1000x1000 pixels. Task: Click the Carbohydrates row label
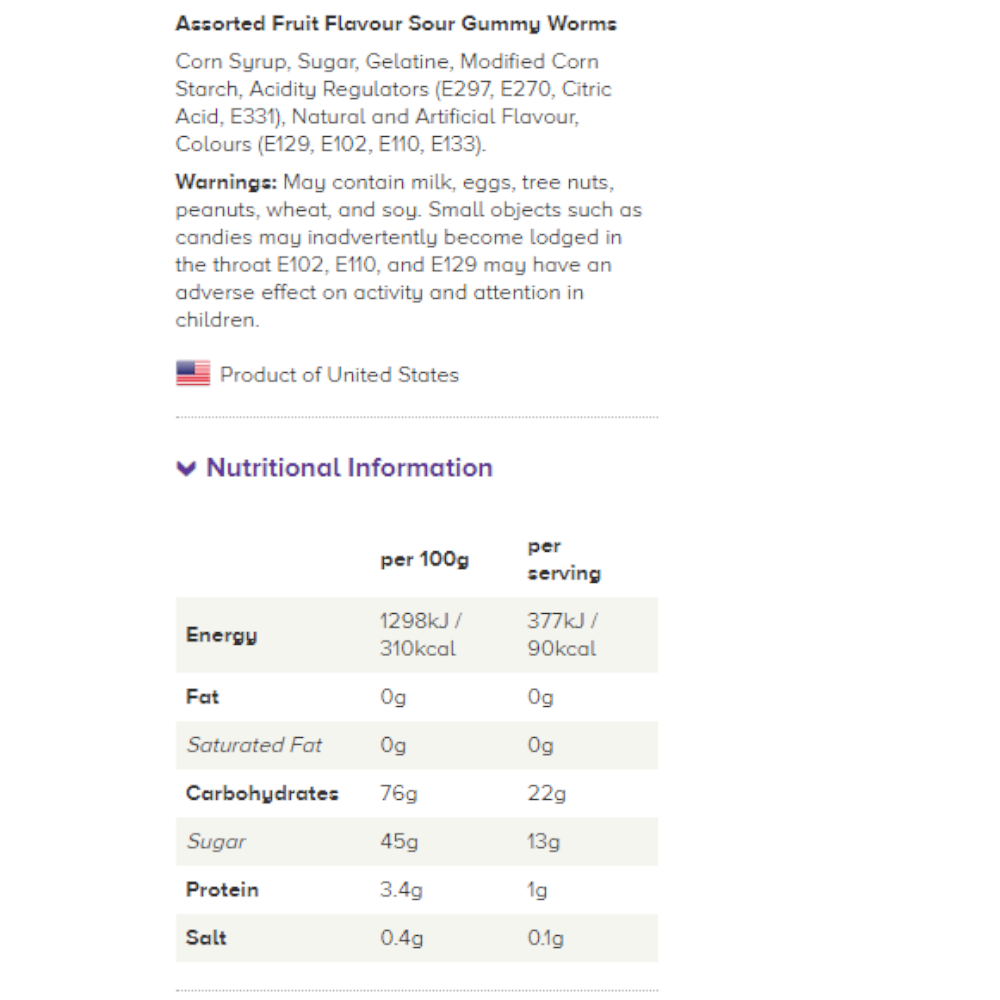(x=262, y=793)
